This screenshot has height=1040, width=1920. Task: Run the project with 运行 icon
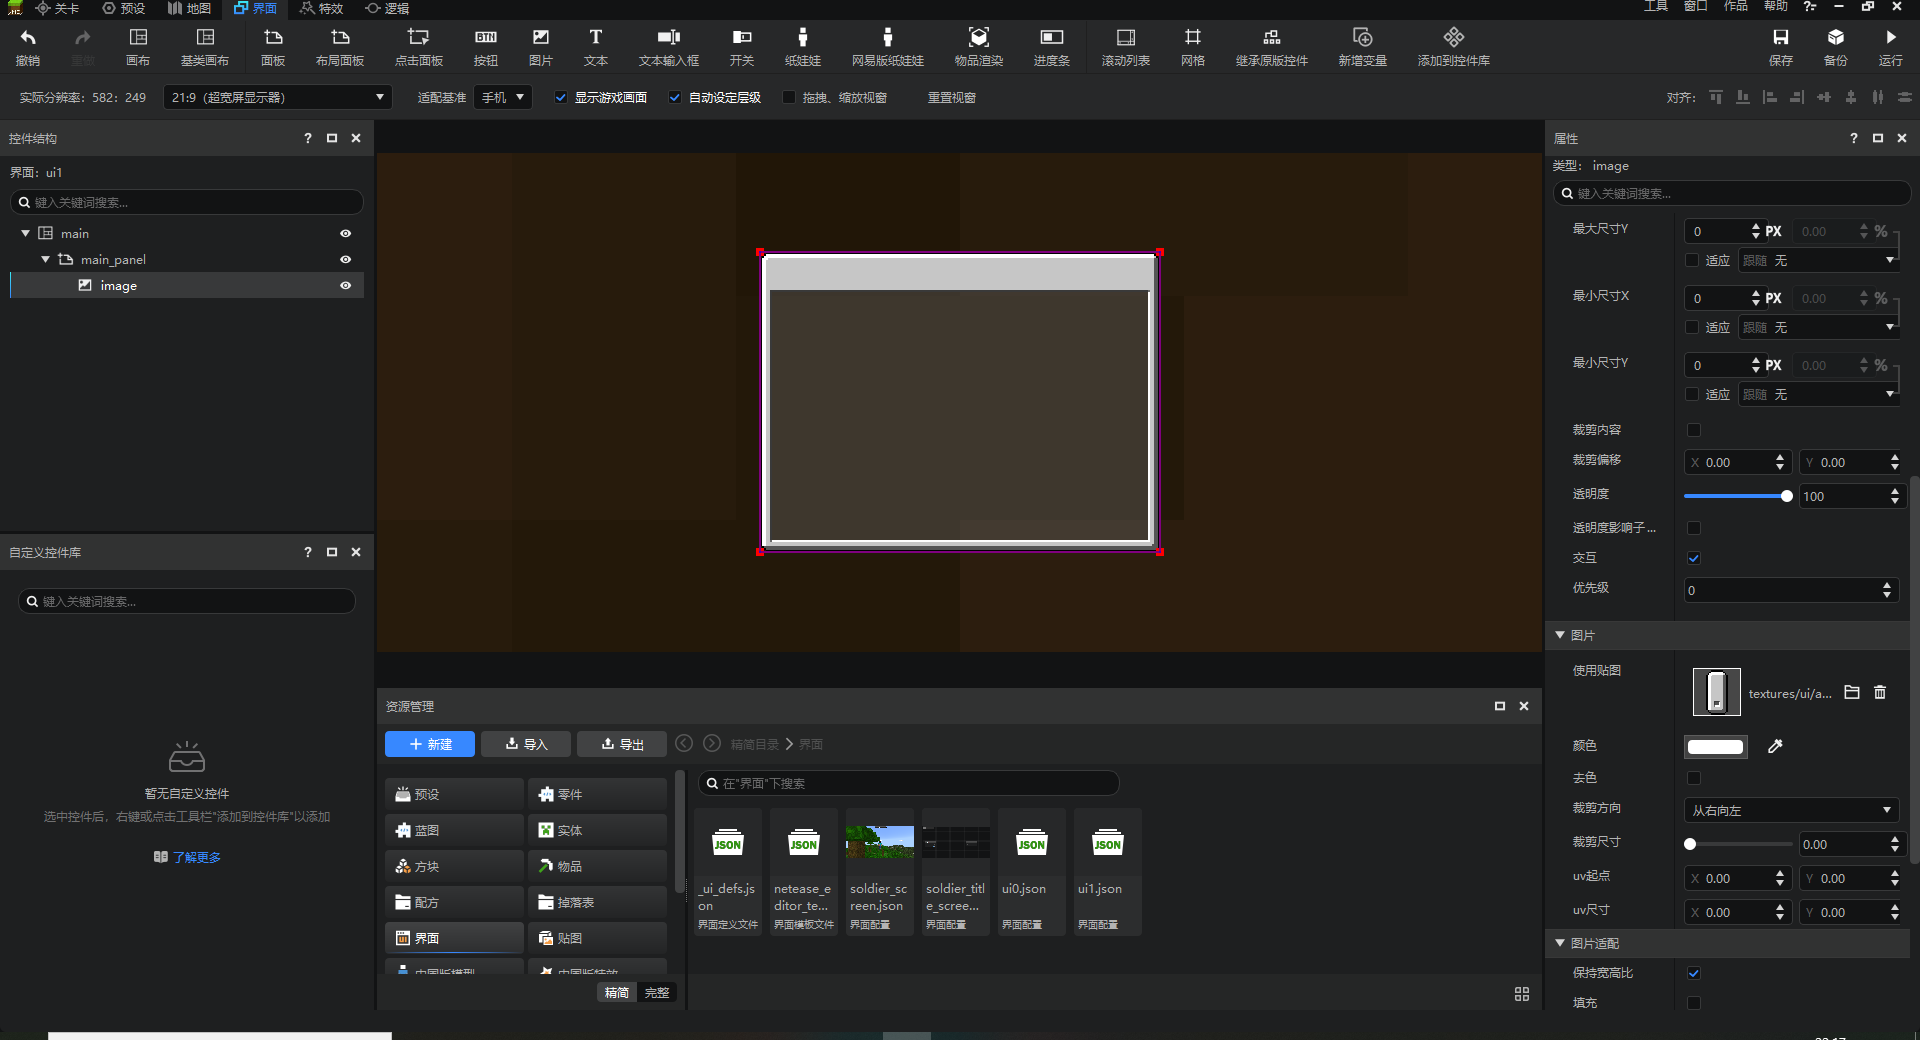(x=1890, y=38)
